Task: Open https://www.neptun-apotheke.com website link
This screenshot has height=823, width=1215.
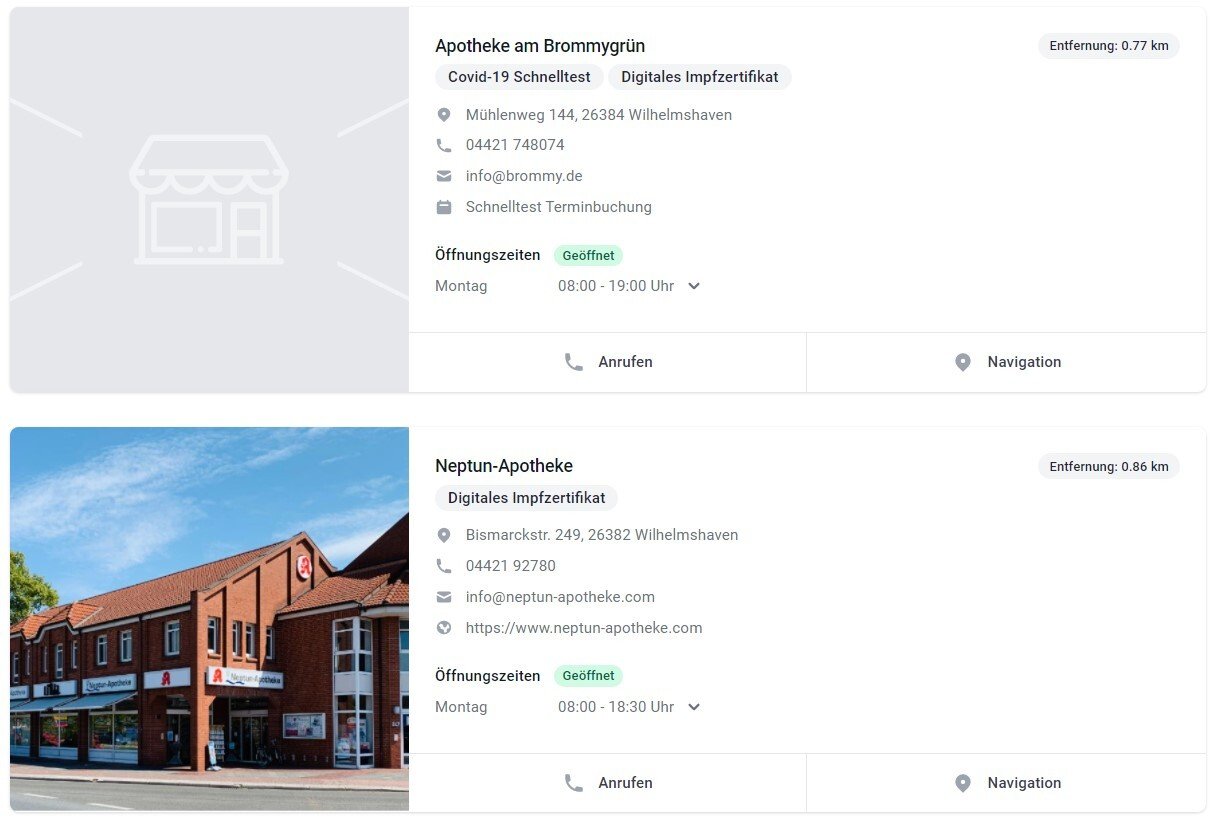Action: [584, 628]
